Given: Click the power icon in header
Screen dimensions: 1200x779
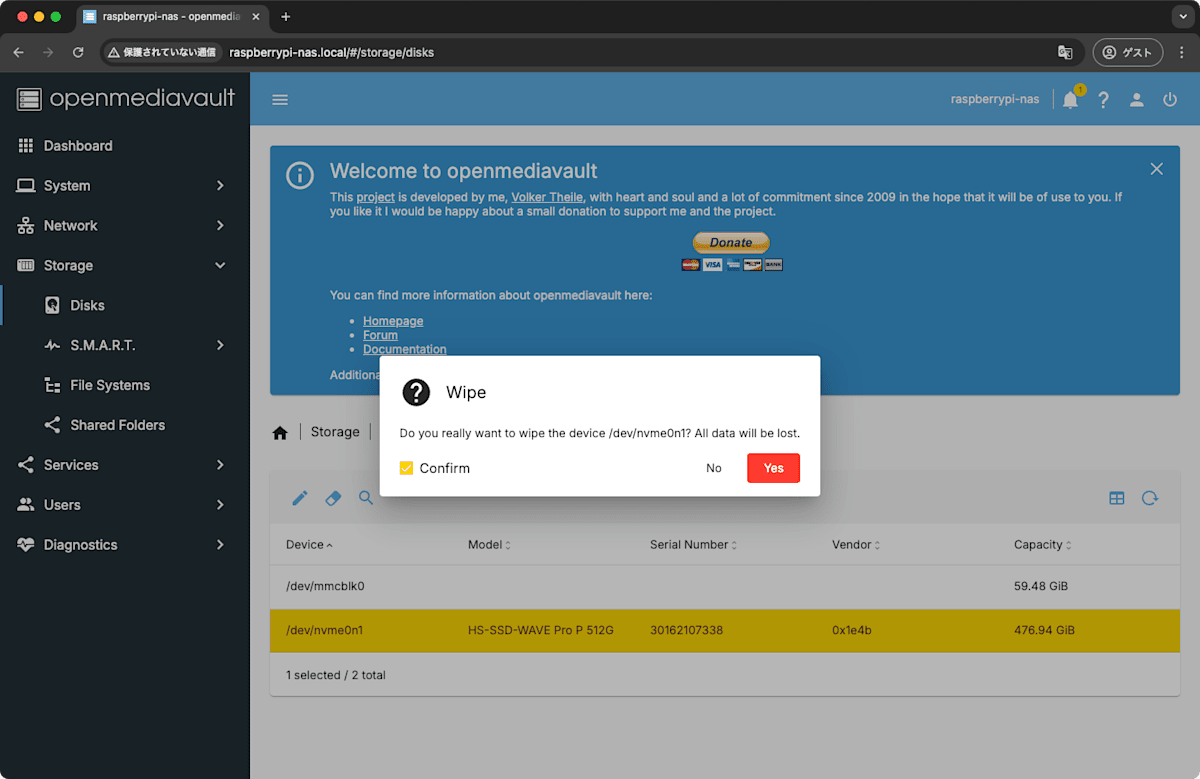Looking at the screenshot, I should [x=1170, y=100].
